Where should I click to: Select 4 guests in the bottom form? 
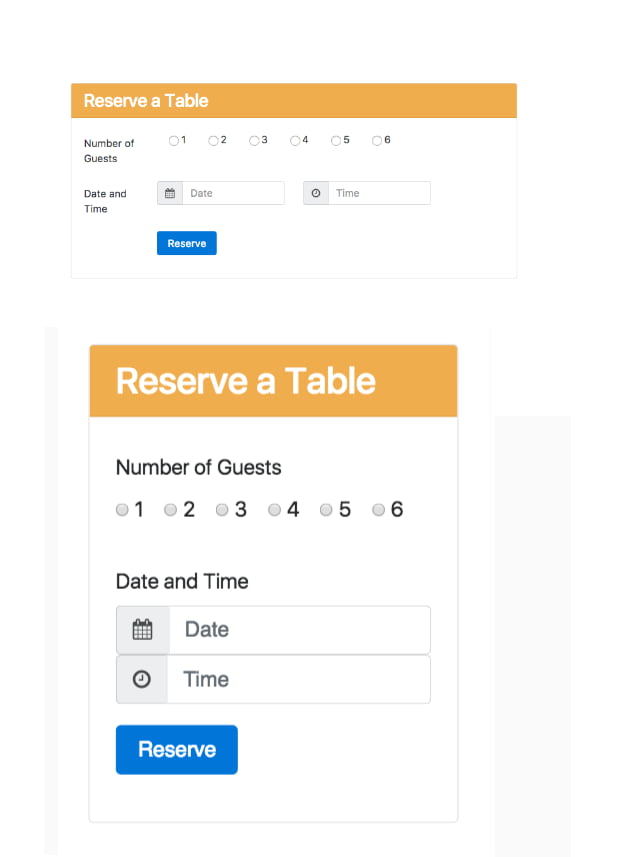pyautogui.click(x=274, y=509)
